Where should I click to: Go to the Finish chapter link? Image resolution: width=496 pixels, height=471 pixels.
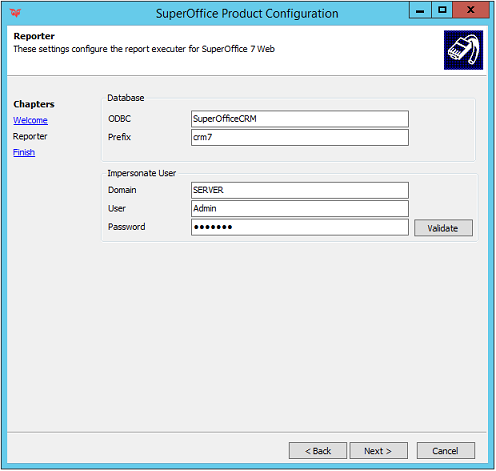pos(24,152)
